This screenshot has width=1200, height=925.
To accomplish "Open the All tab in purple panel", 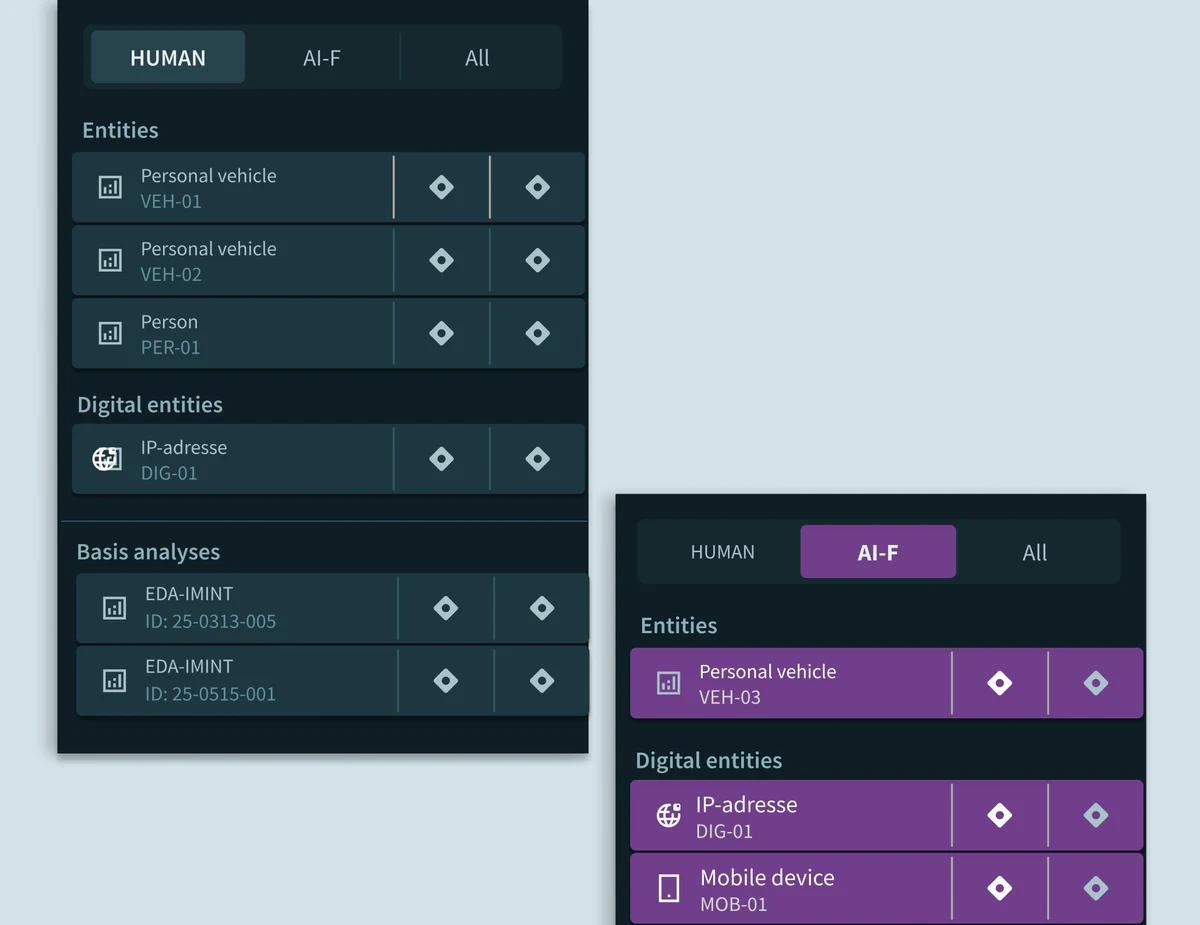I will click(1035, 552).
